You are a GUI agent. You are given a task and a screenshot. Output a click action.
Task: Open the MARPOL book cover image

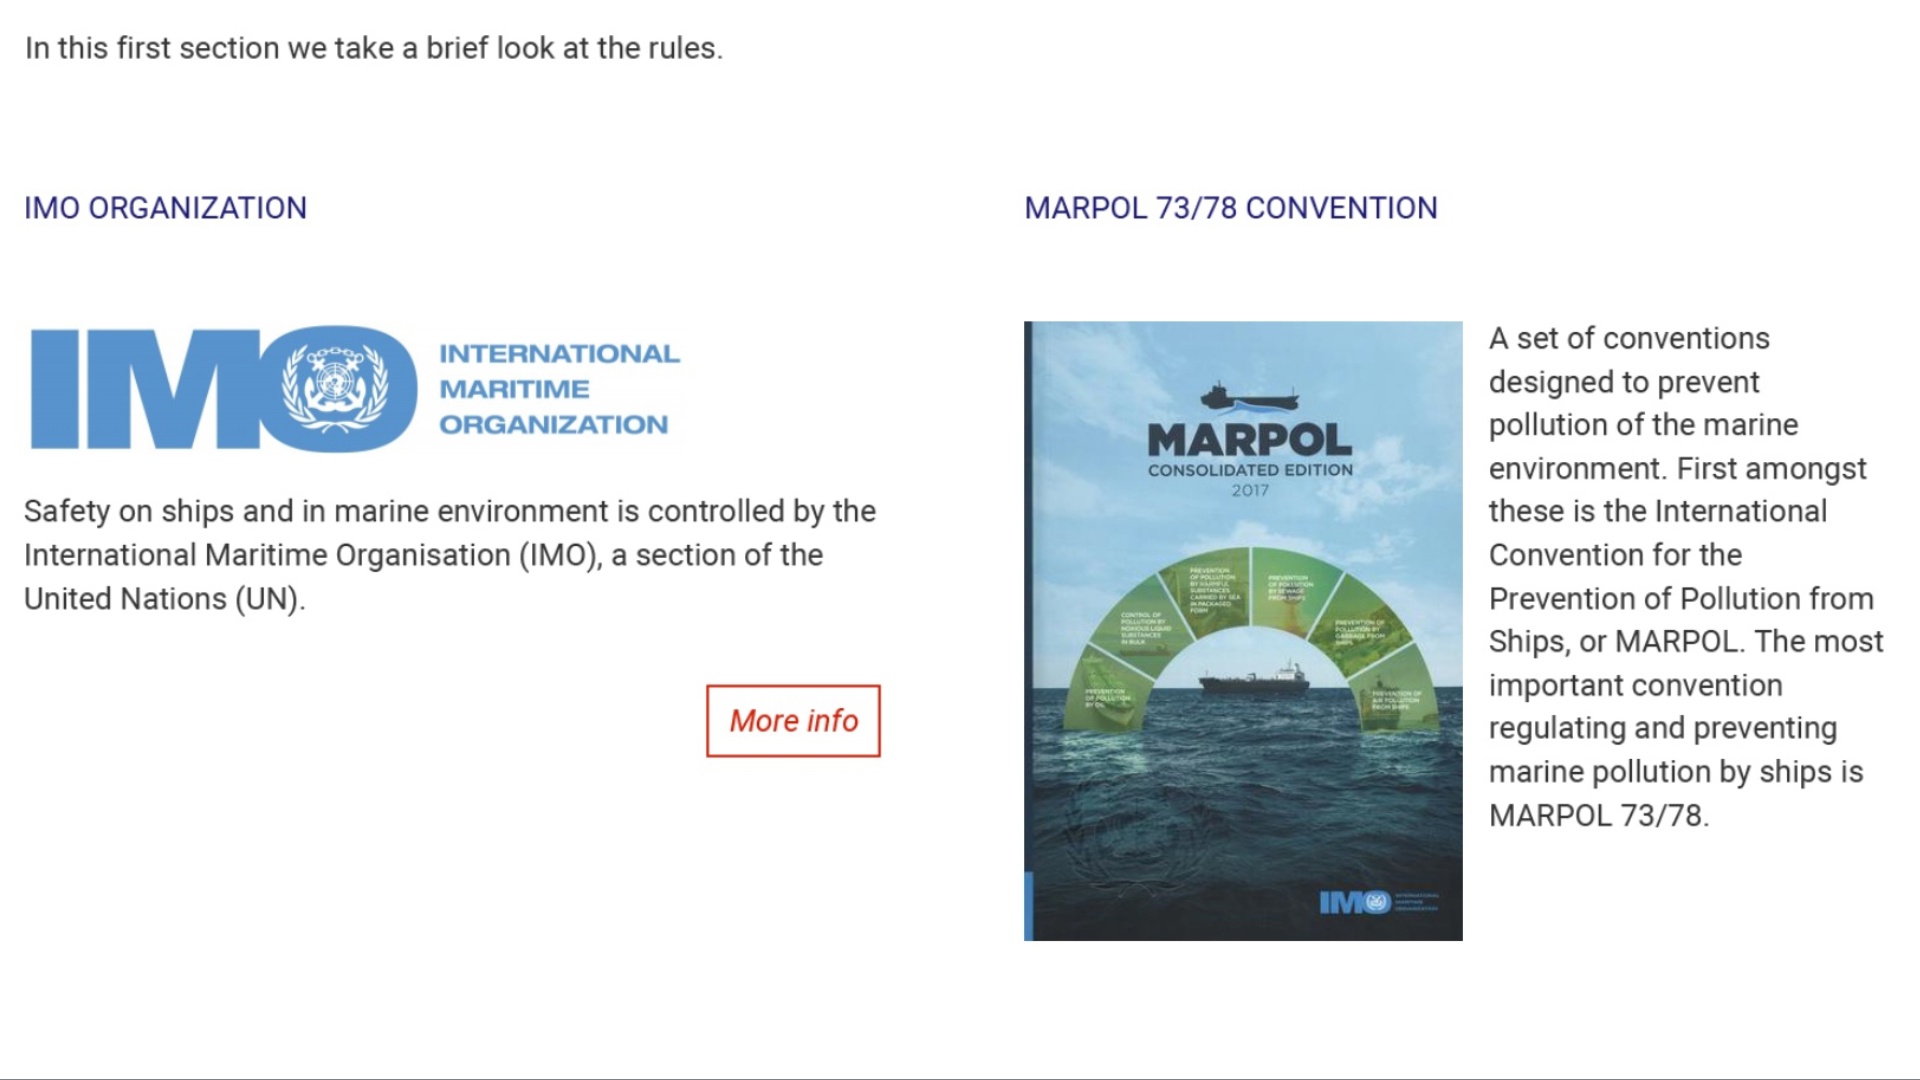pos(1243,631)
